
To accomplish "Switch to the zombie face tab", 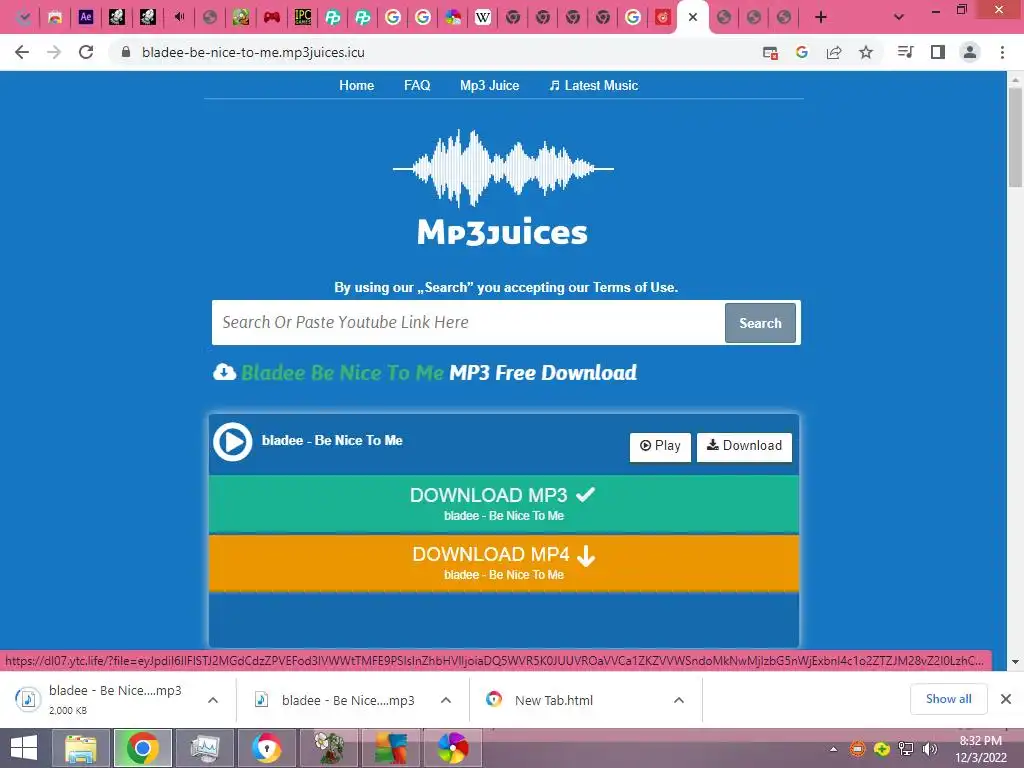I will click(x=241, y=18).
